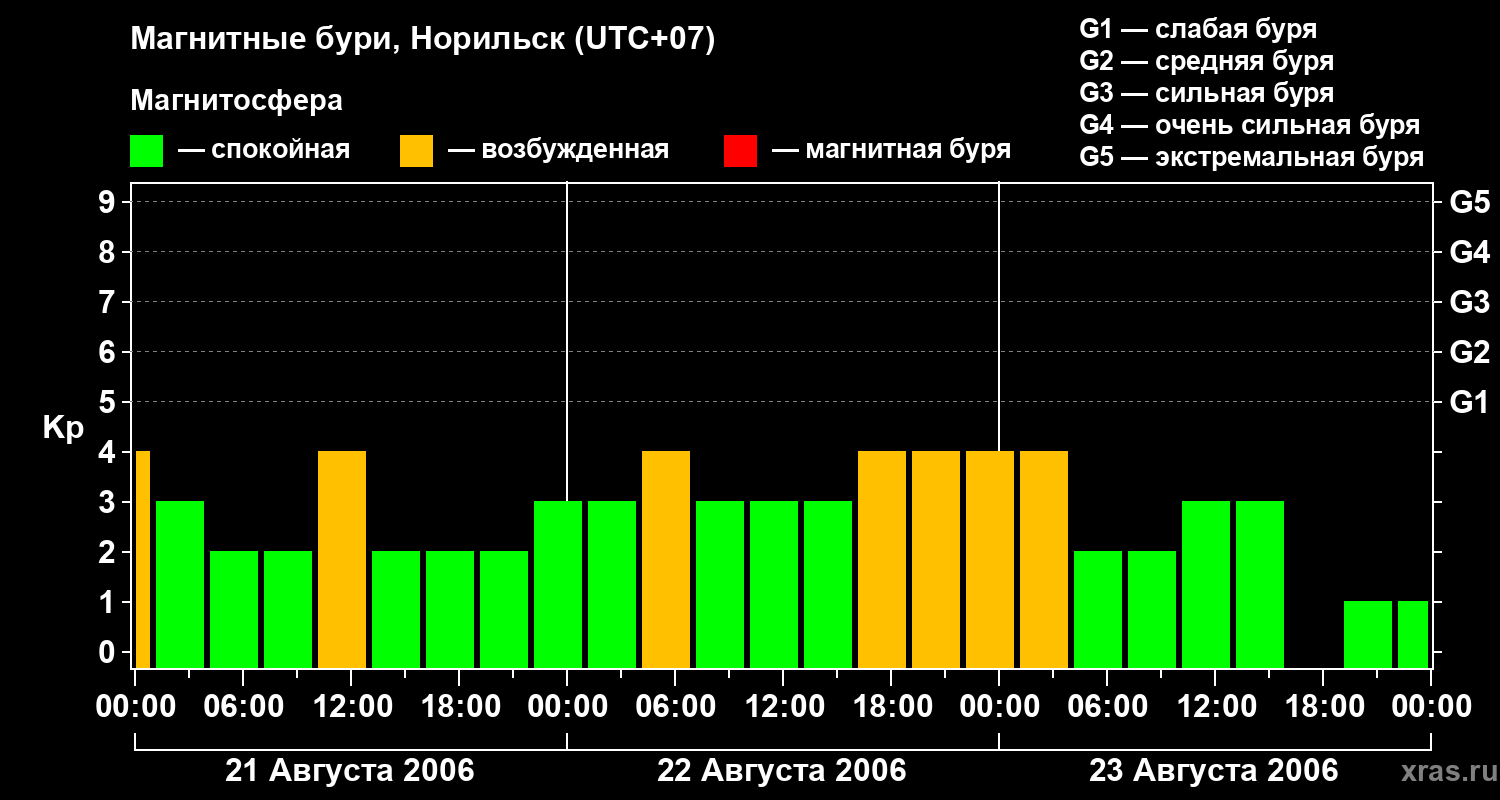Viewport: 1500px width, 800px height.
Task: Click the legend line 'G1 — слабая буря'
Action: point(1198,28)
